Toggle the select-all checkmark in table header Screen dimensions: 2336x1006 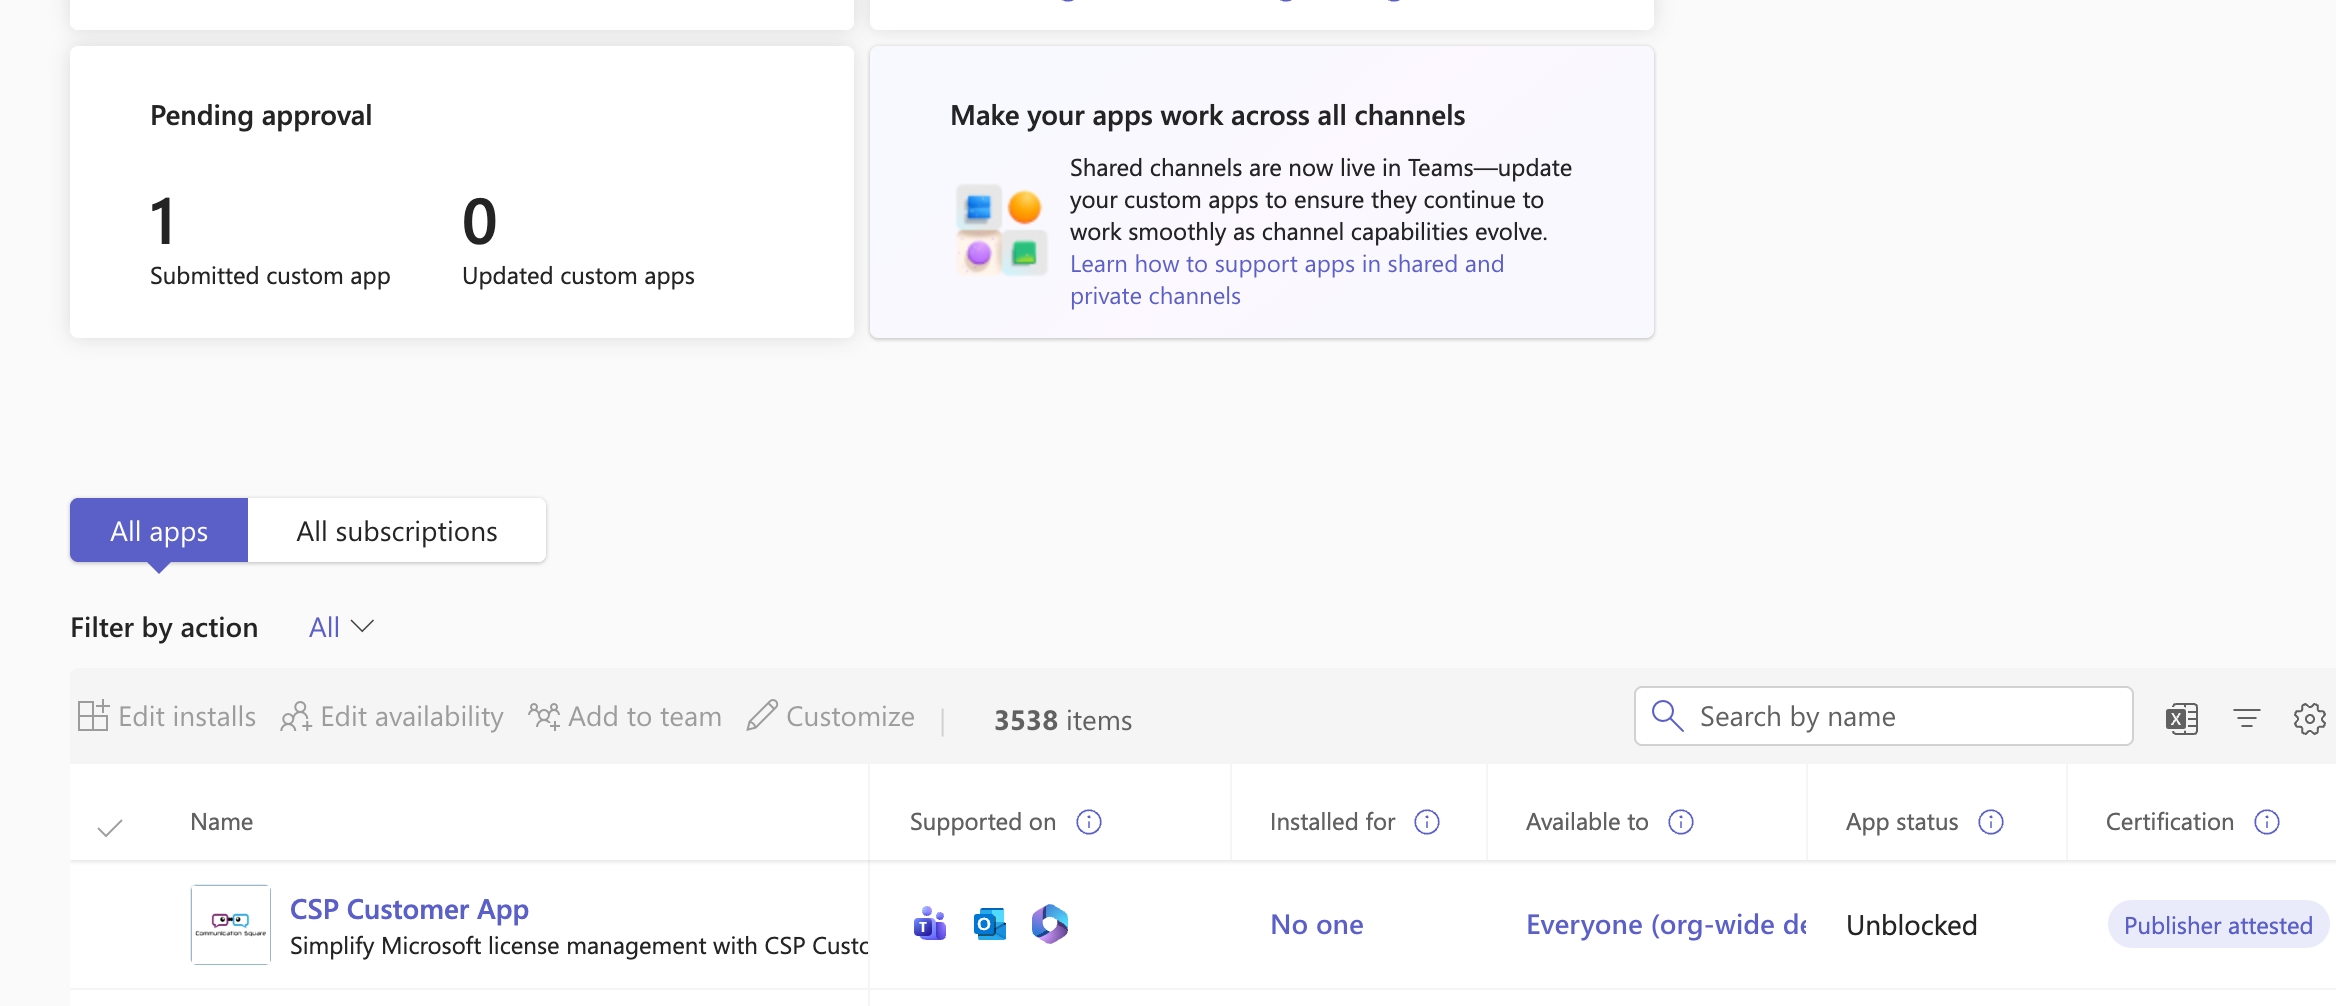point(110,827)
